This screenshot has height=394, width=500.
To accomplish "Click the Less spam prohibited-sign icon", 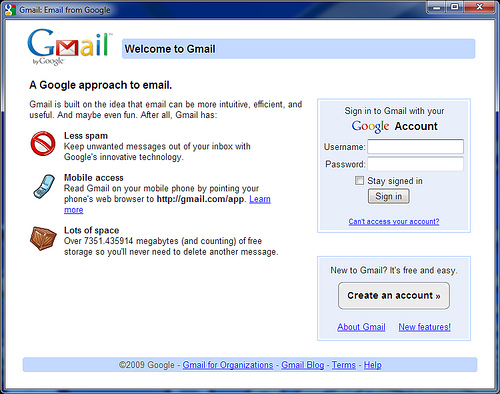I will (43, 143).
